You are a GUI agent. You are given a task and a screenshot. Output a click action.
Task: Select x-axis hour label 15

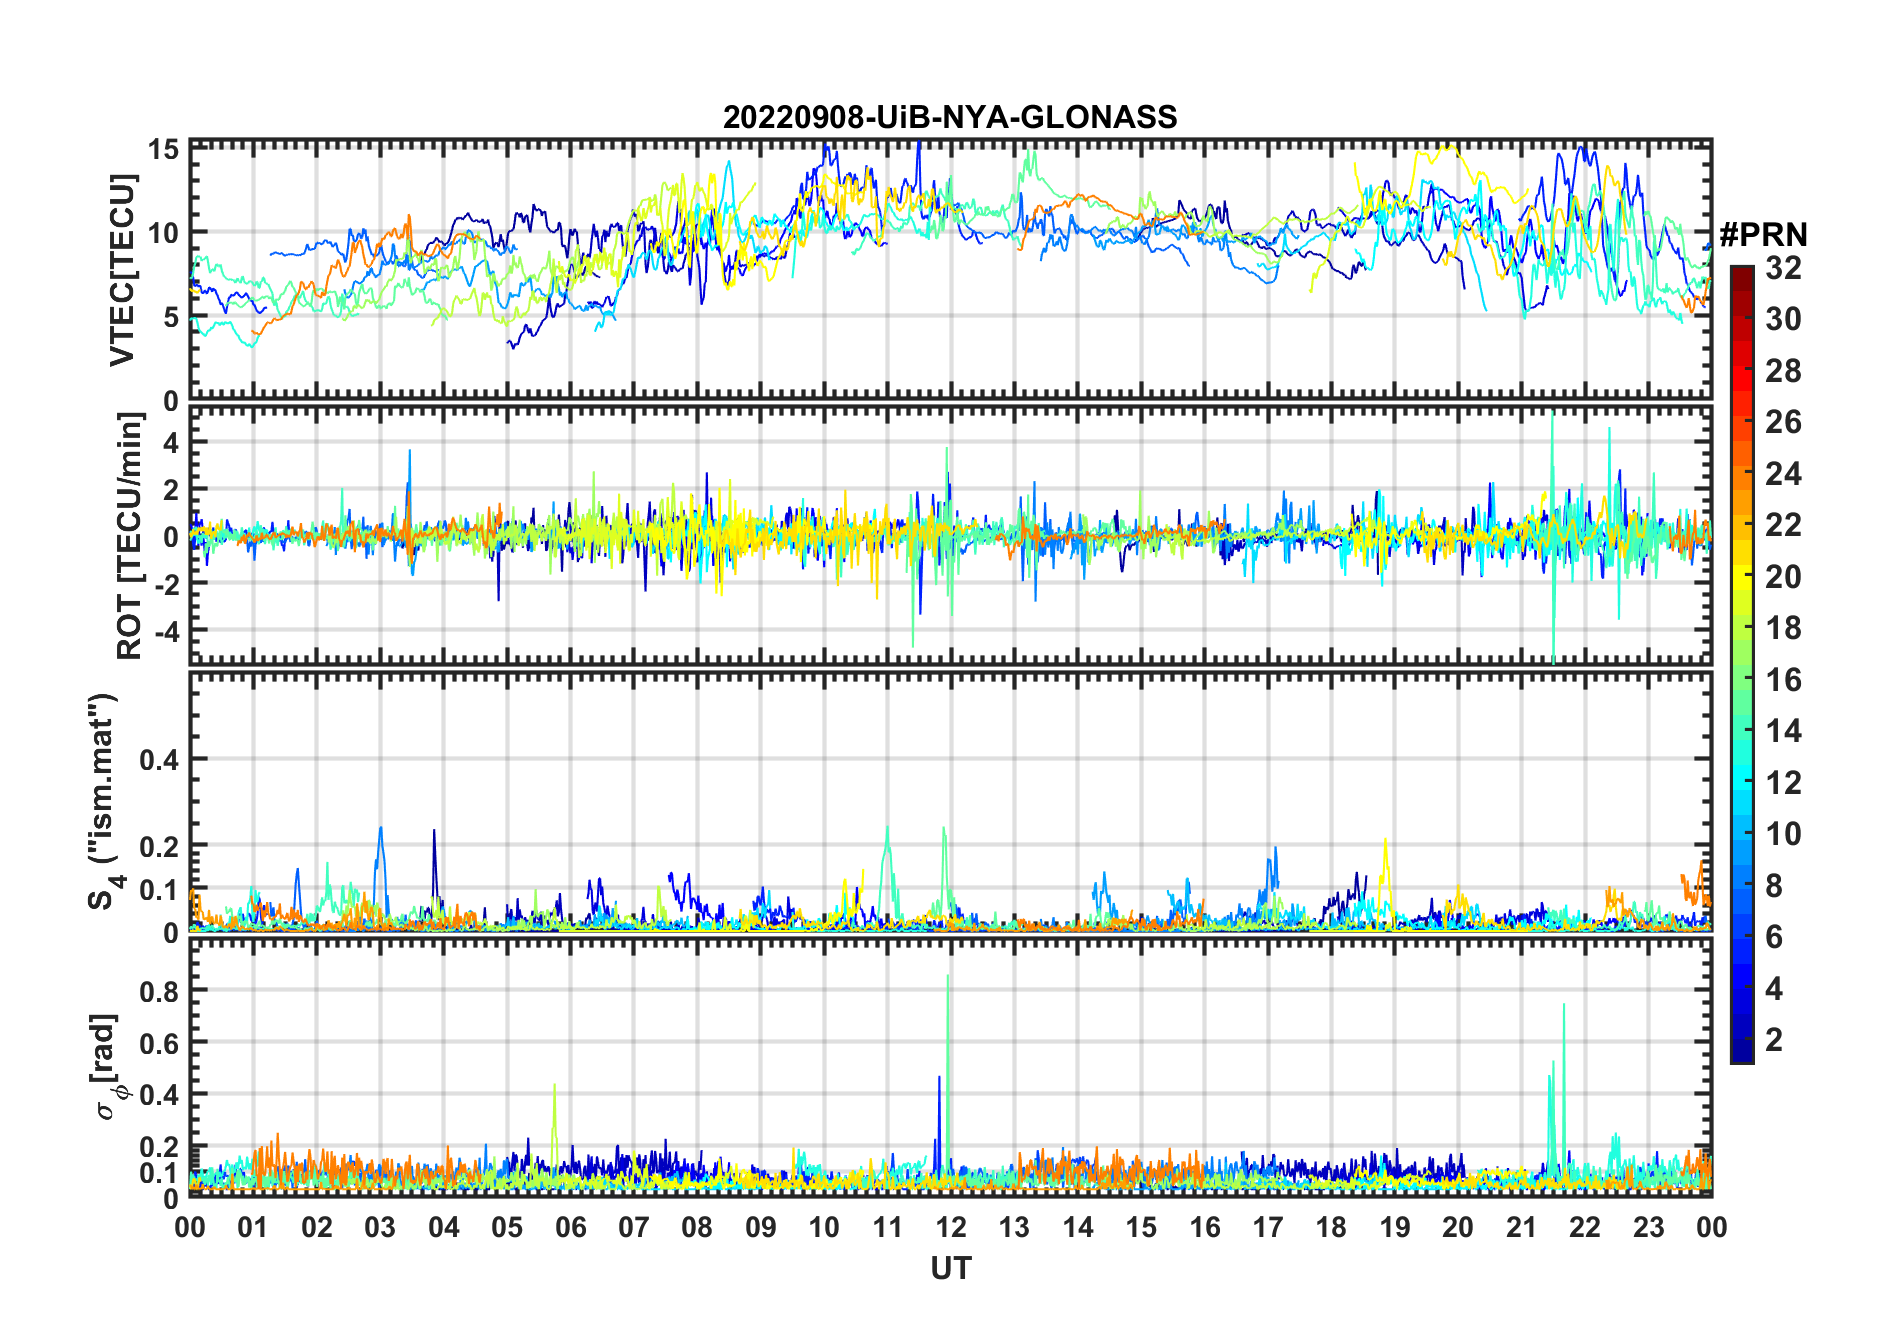1141,1228
